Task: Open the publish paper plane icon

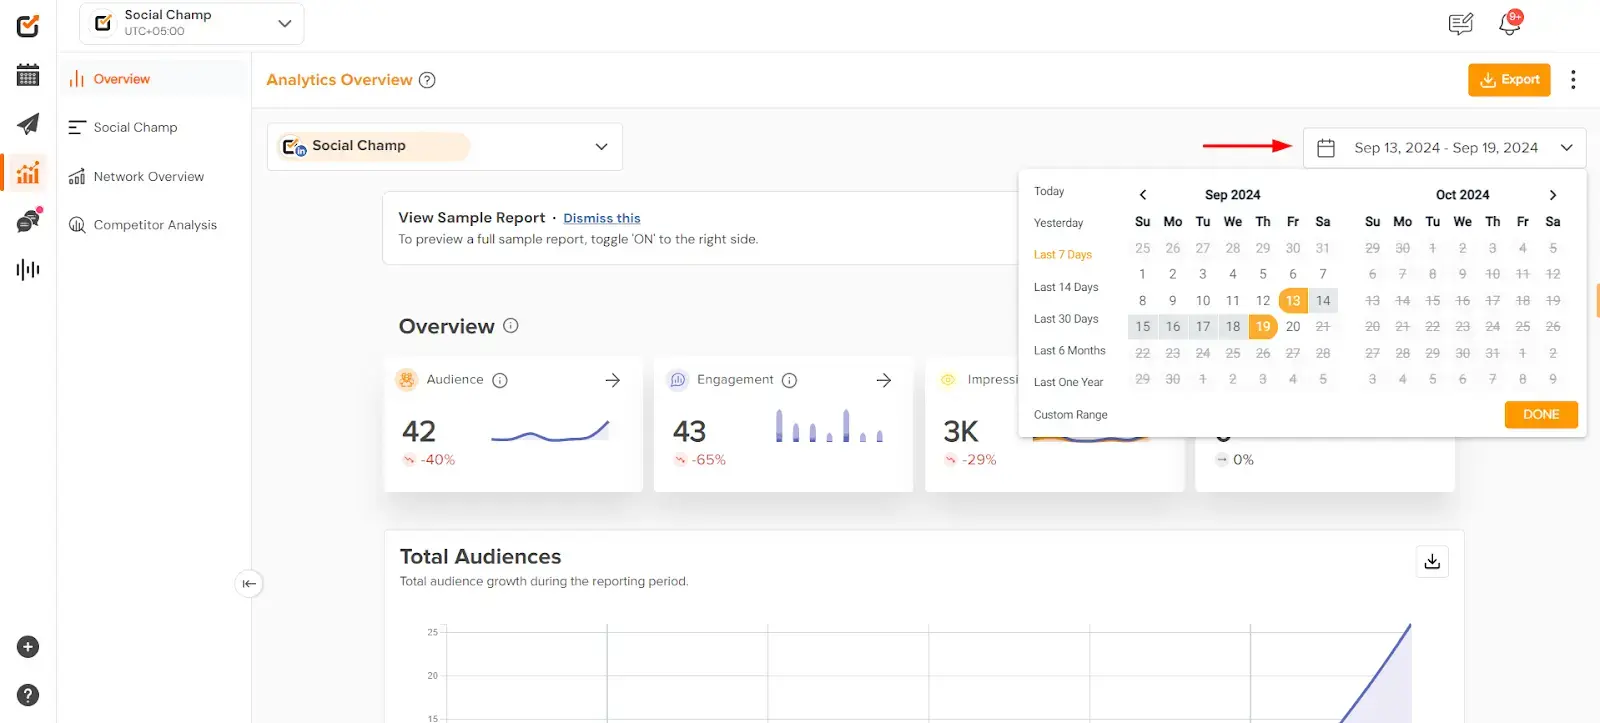Action: [28, 123]
